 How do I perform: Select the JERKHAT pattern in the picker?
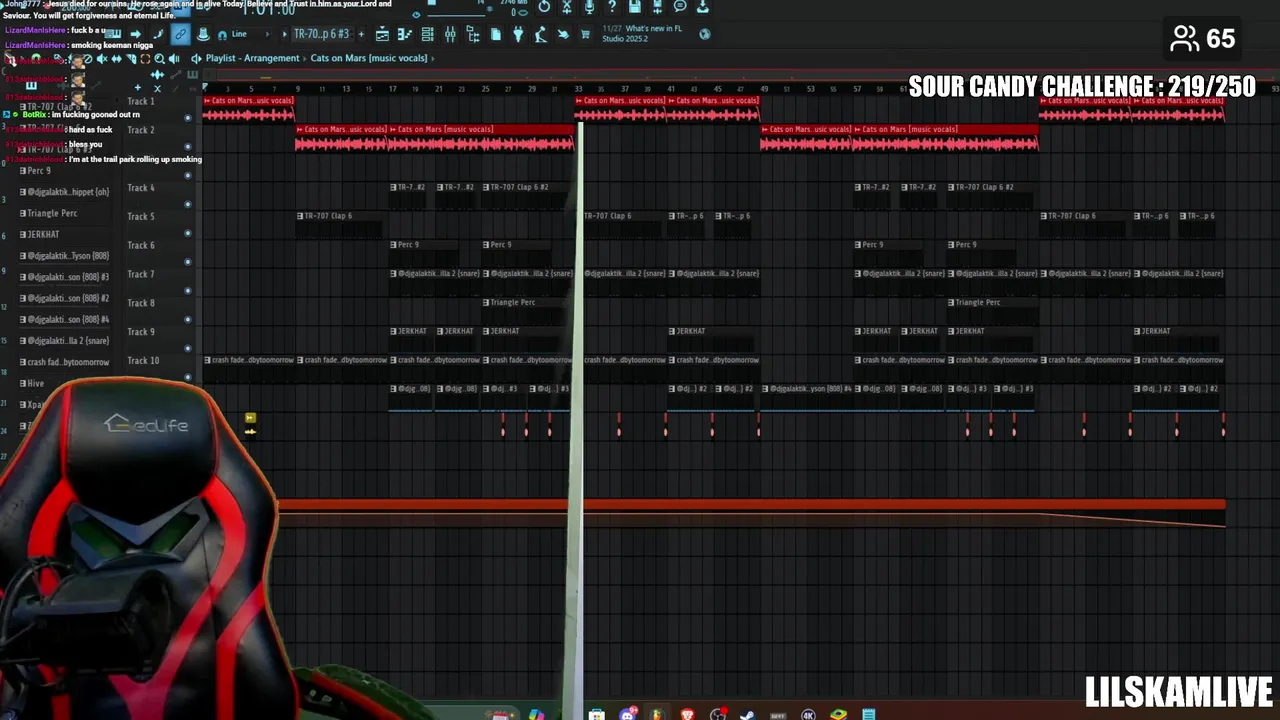coord(43,235)
